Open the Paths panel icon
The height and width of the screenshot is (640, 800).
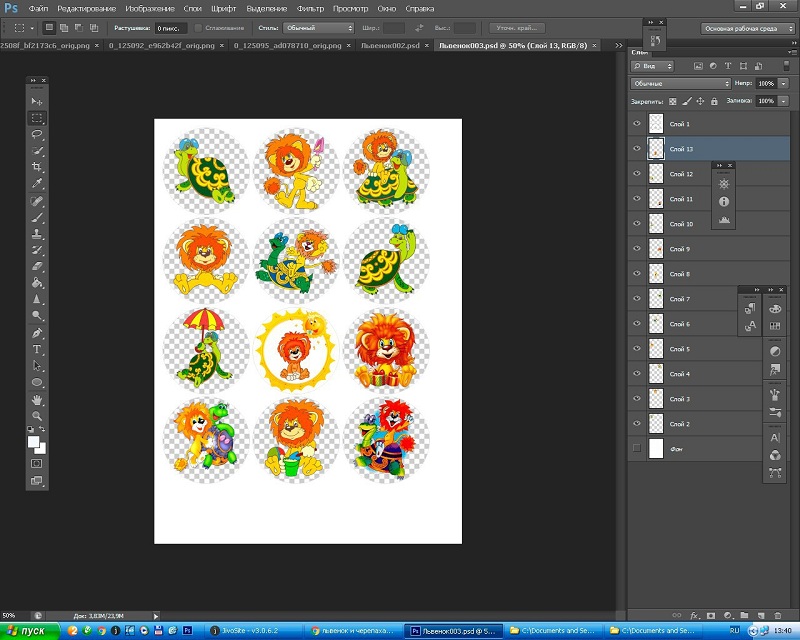[x=774, y=473]
